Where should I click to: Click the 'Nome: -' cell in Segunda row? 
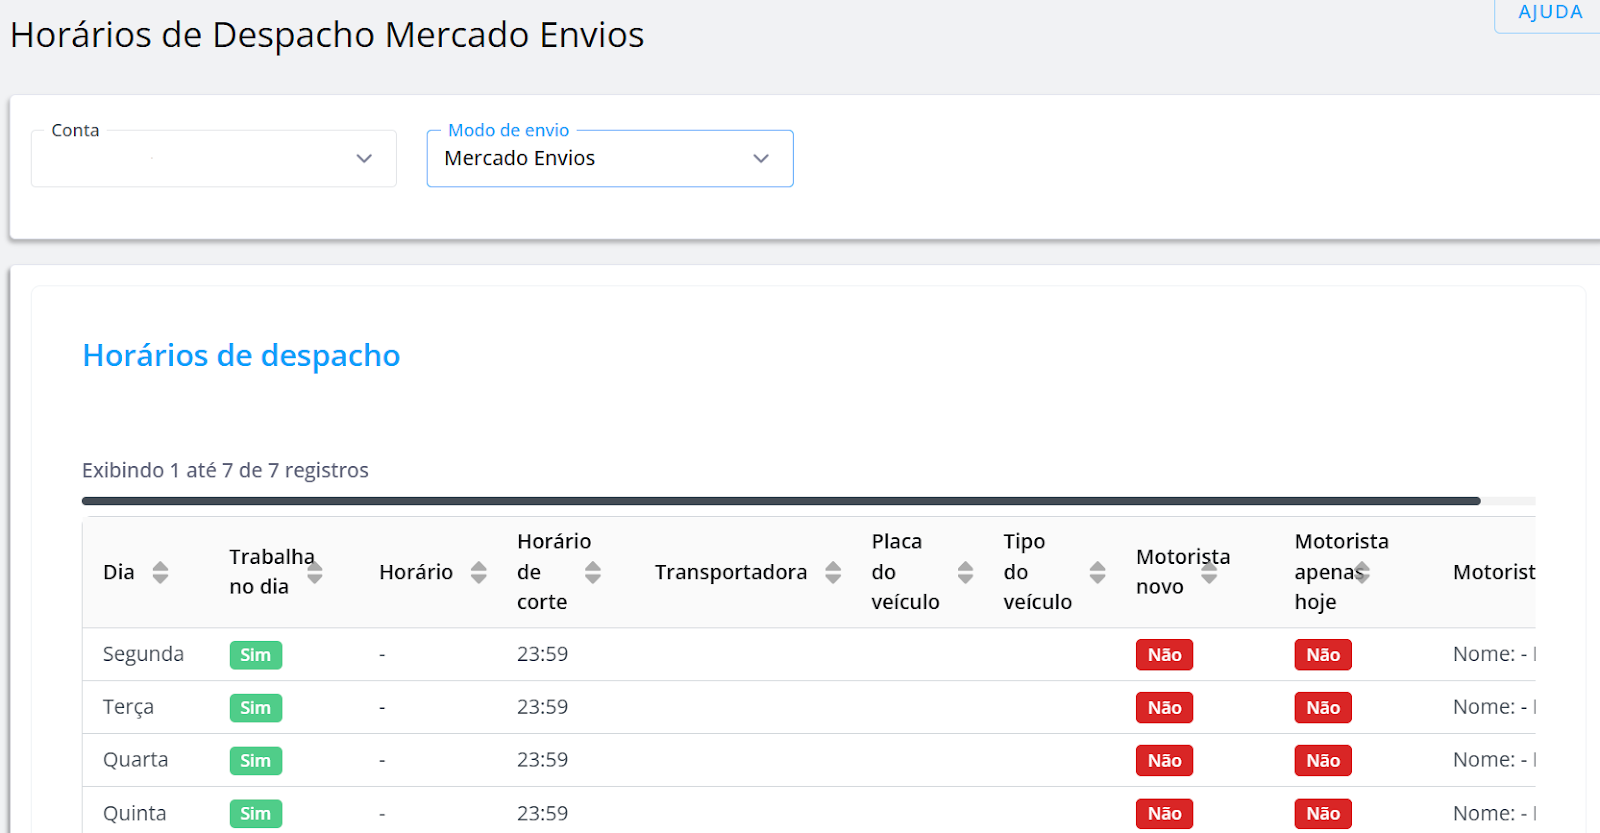click(x=1494, y=654)
